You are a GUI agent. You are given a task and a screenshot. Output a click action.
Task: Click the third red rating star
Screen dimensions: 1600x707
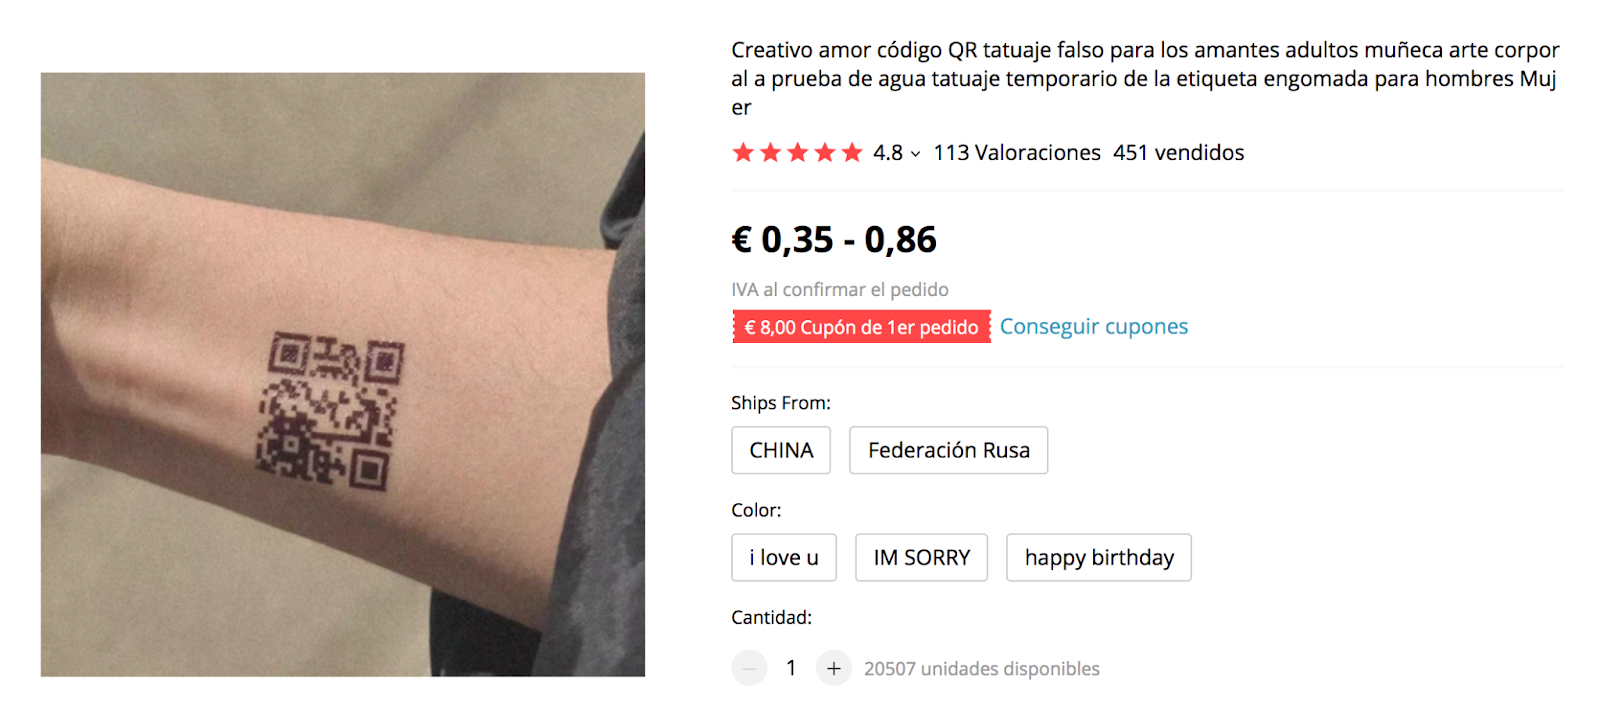[798, 153]
